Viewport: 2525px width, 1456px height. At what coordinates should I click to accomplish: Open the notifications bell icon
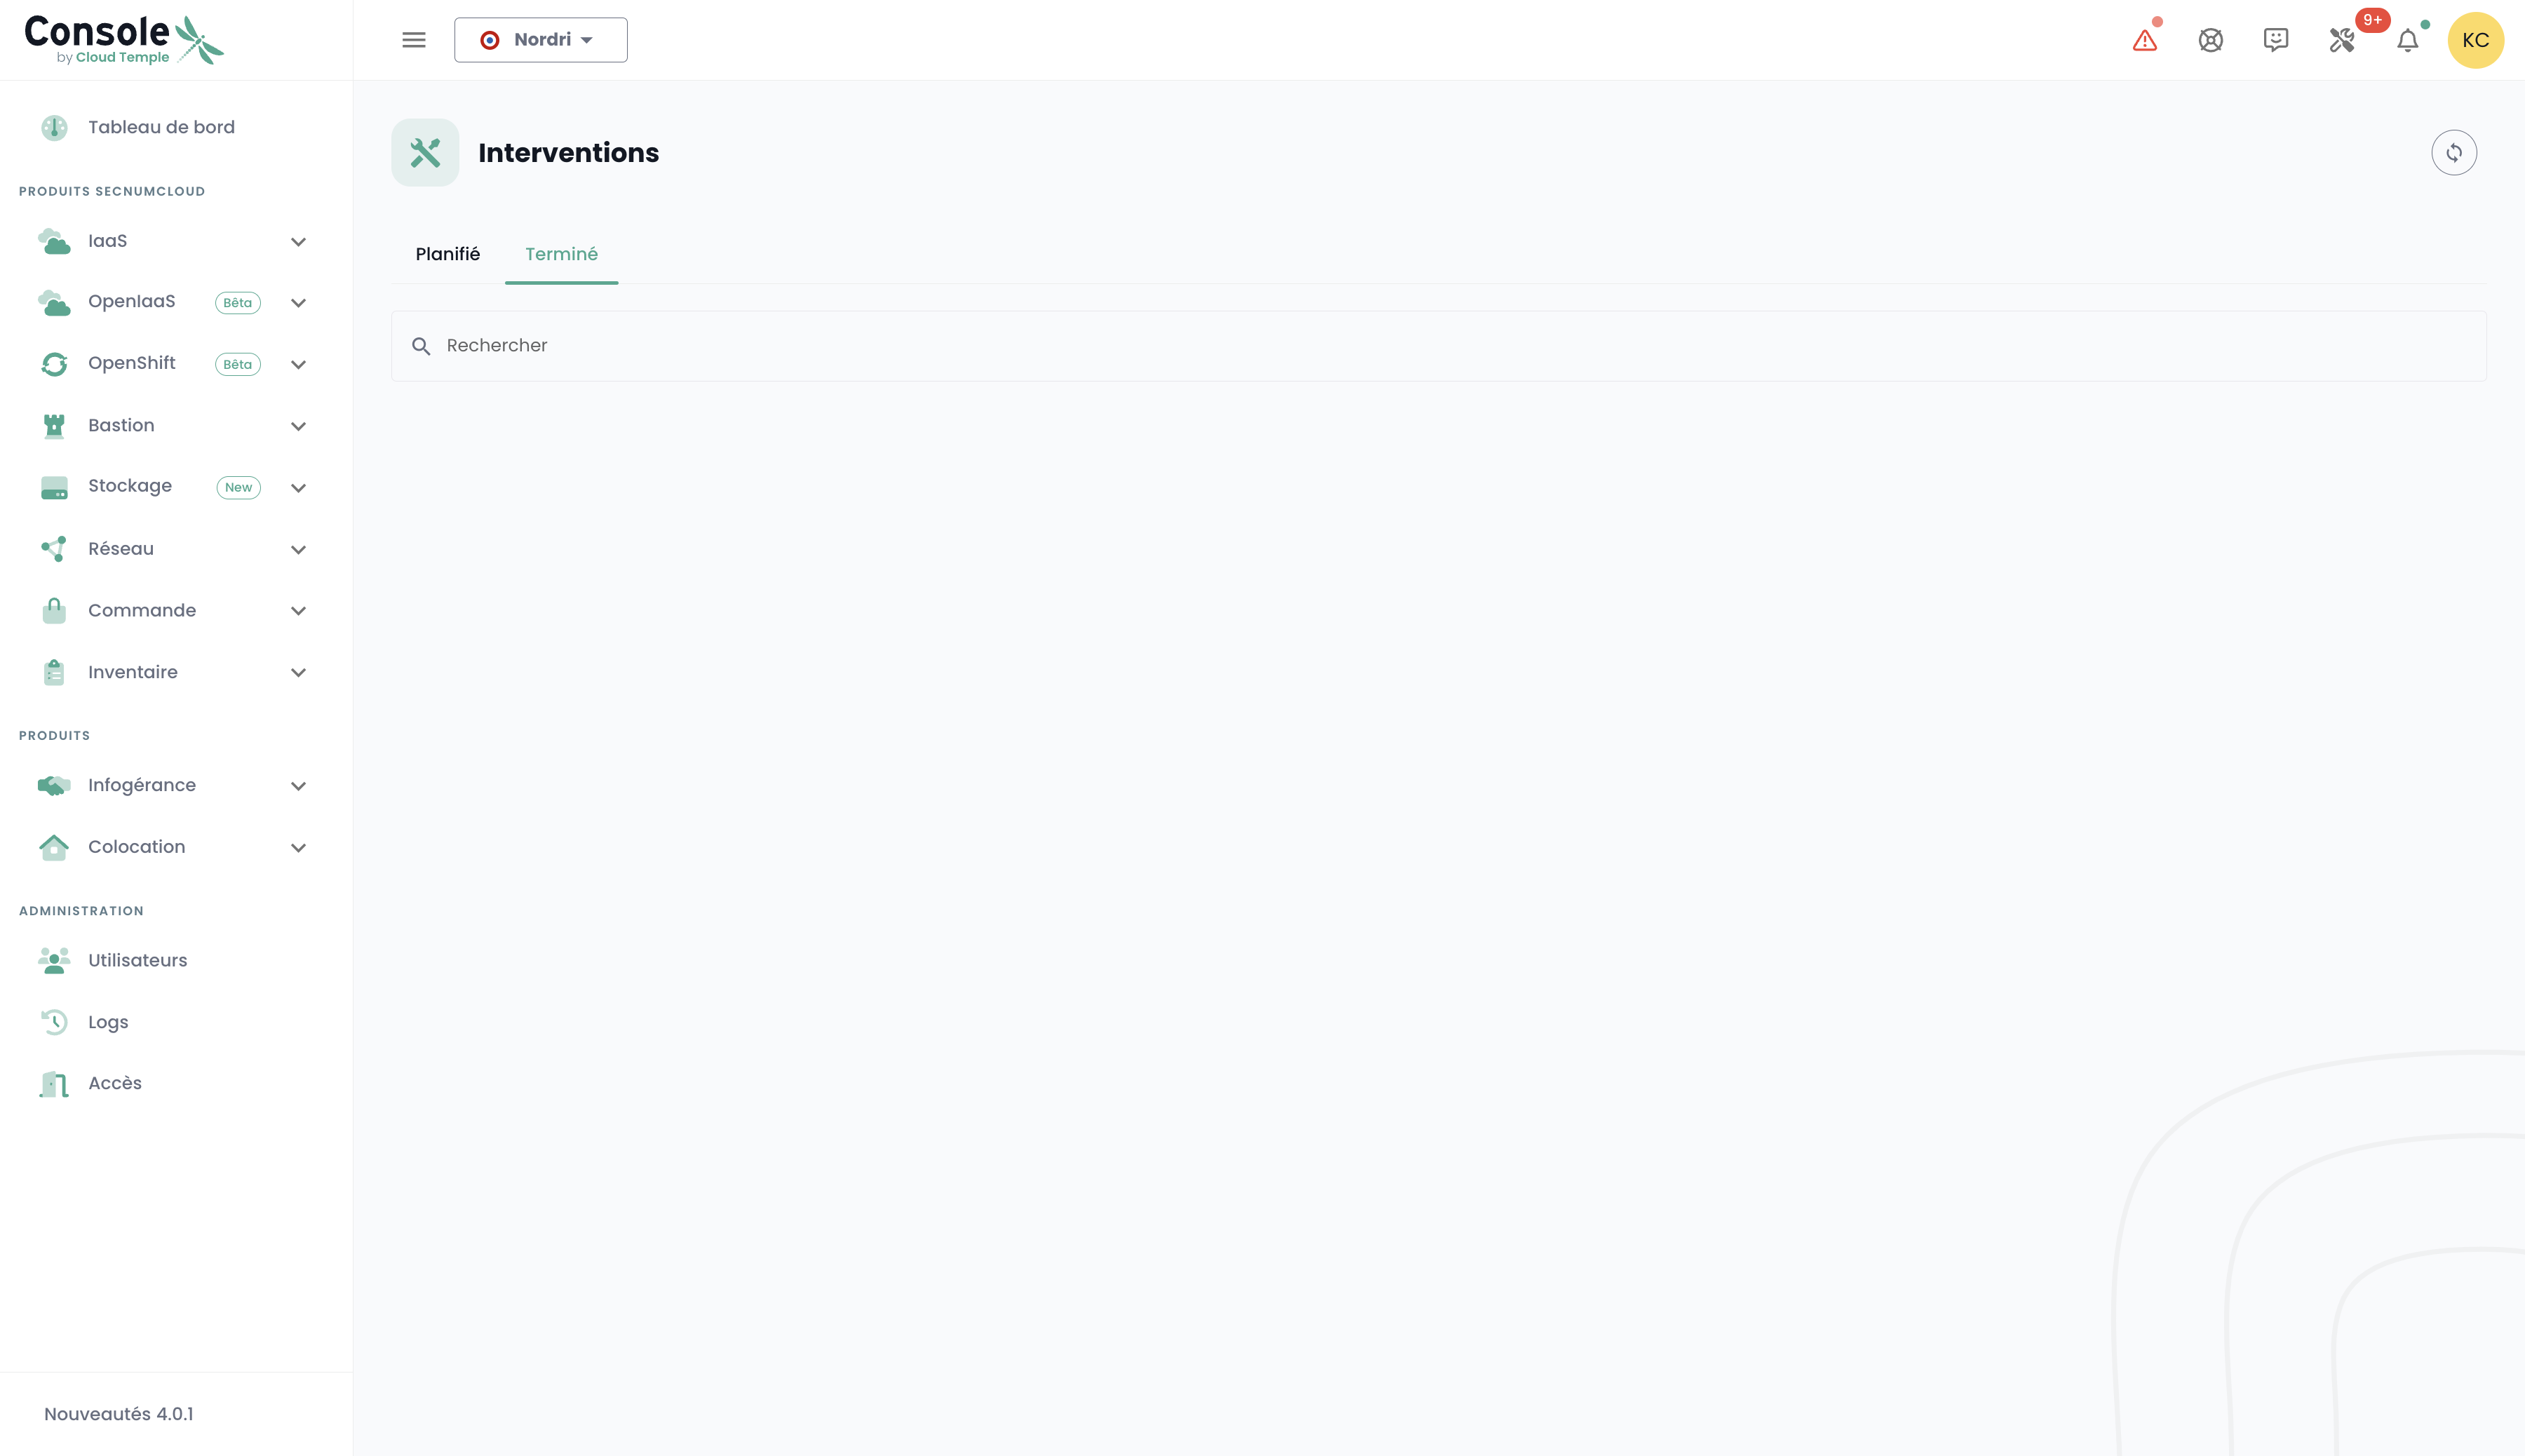2407,41
